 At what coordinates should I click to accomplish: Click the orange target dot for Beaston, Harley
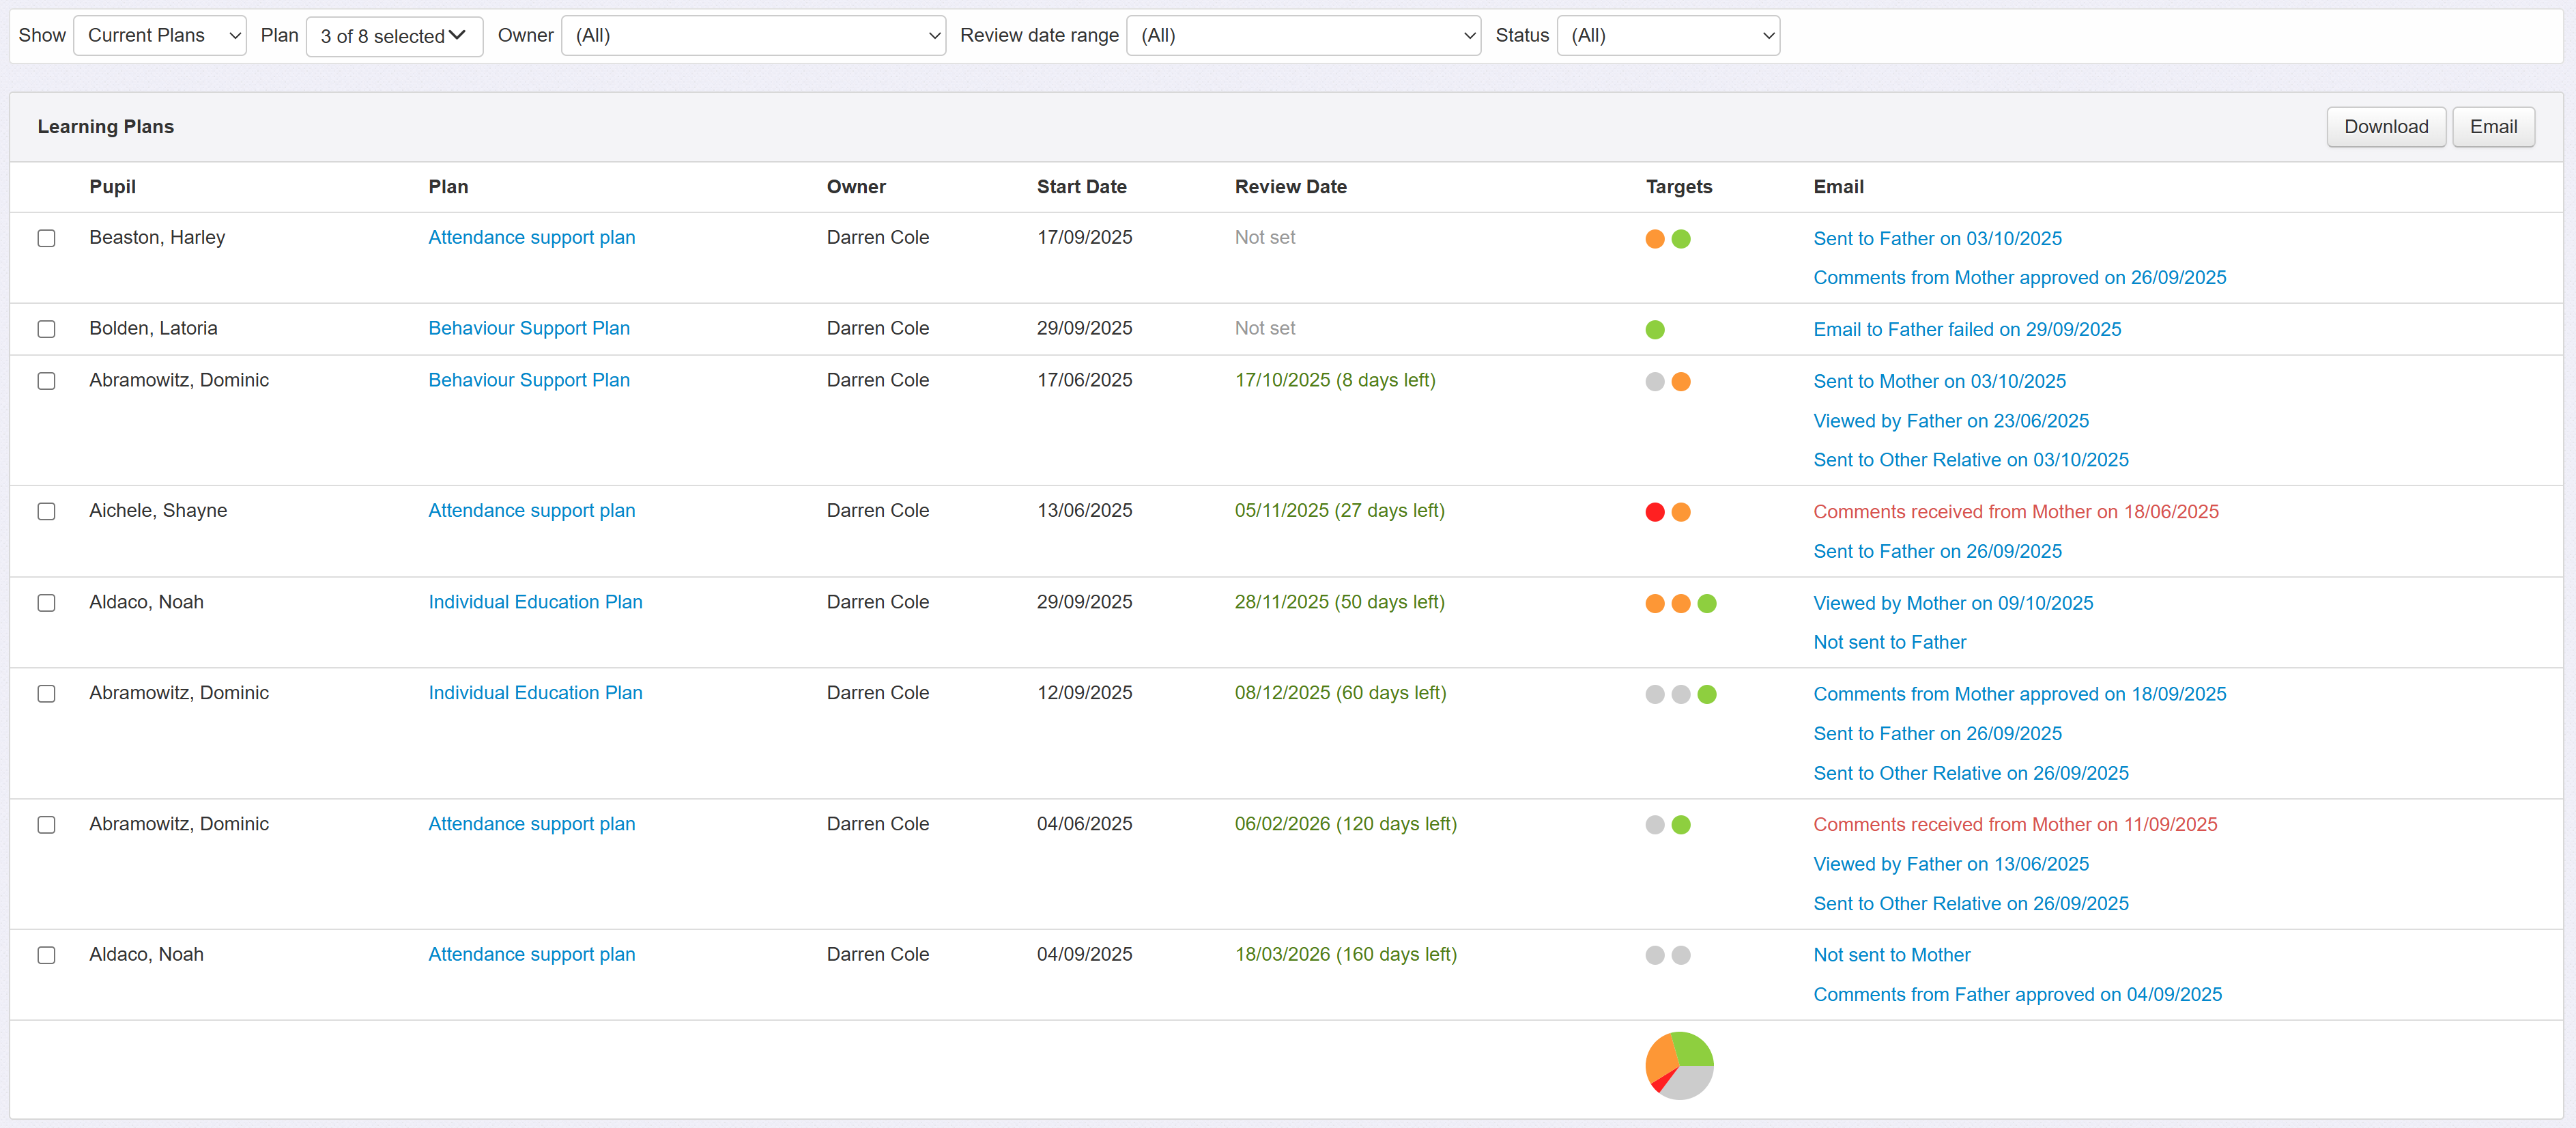(1654, 239)
